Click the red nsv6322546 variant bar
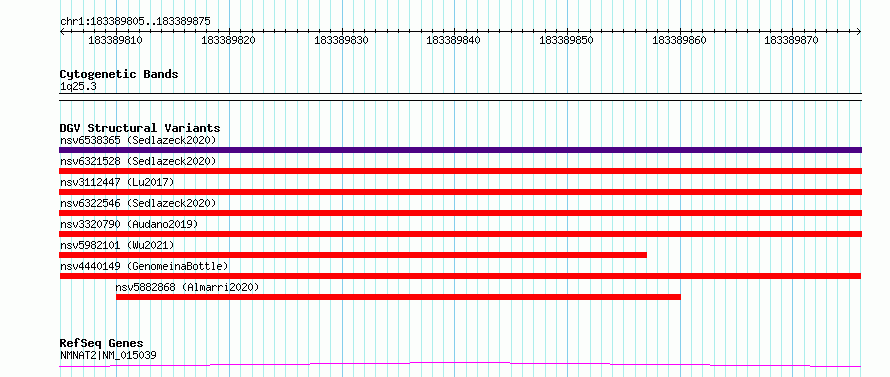The height and width of the screenshot is (377, 890). [x=460, y=213]
